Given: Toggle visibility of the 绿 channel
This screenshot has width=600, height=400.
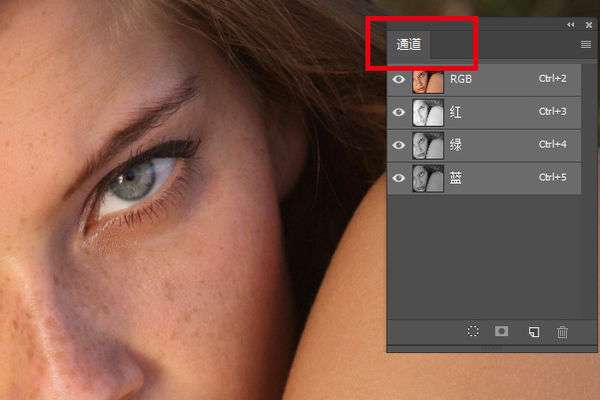Looking at the screenshot, I should tap(399, 145).
